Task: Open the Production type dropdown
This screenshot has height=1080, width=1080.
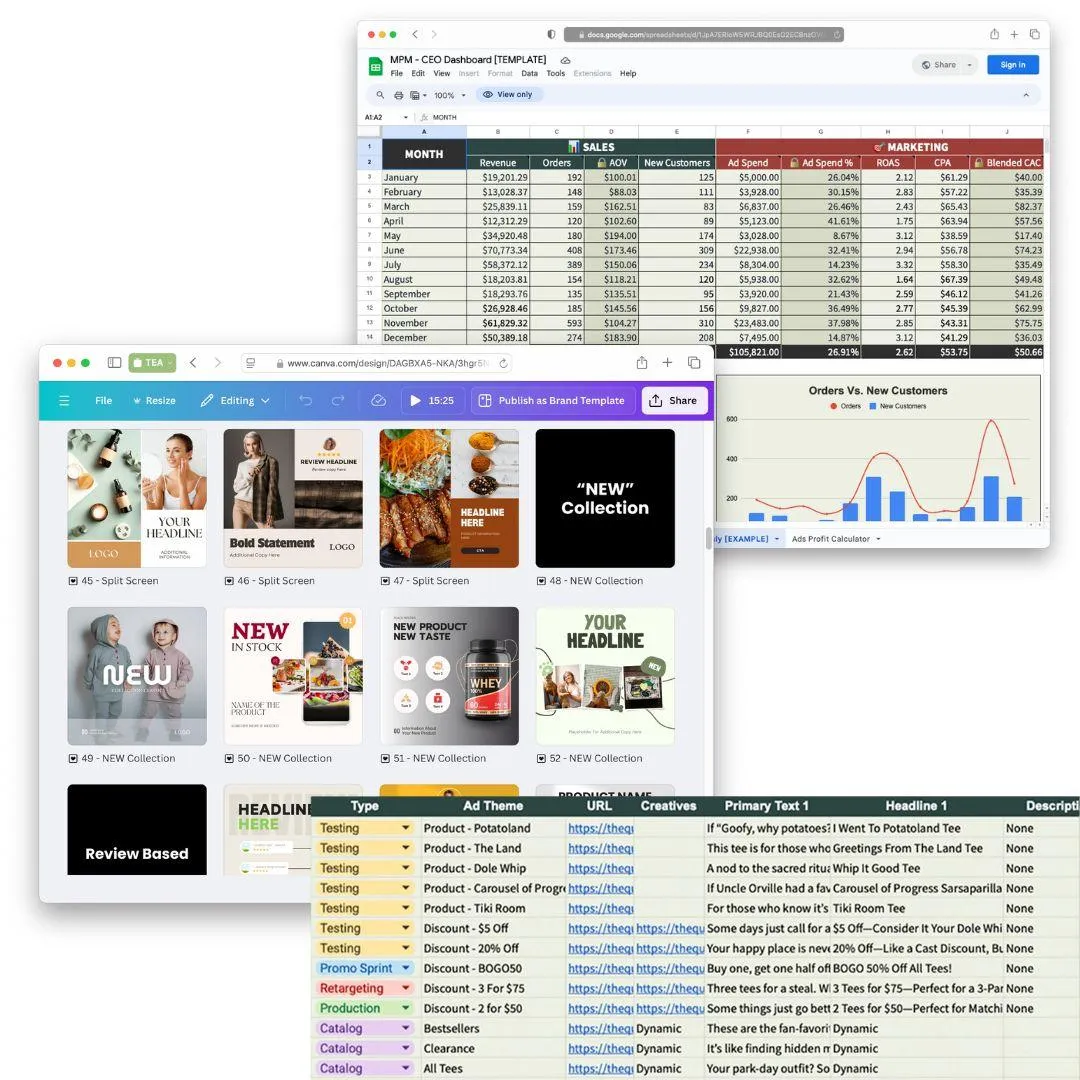Action: (x=406, y=1008)
